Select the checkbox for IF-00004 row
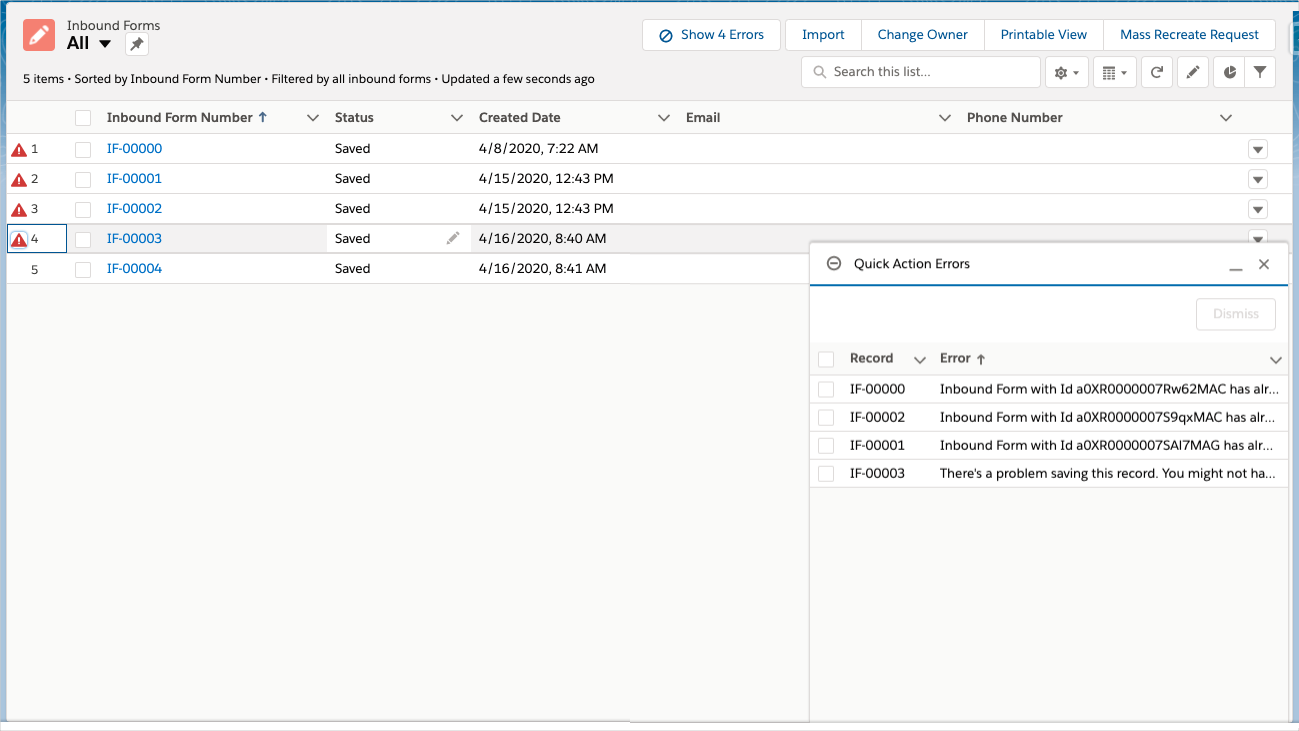 coord(83,269)
